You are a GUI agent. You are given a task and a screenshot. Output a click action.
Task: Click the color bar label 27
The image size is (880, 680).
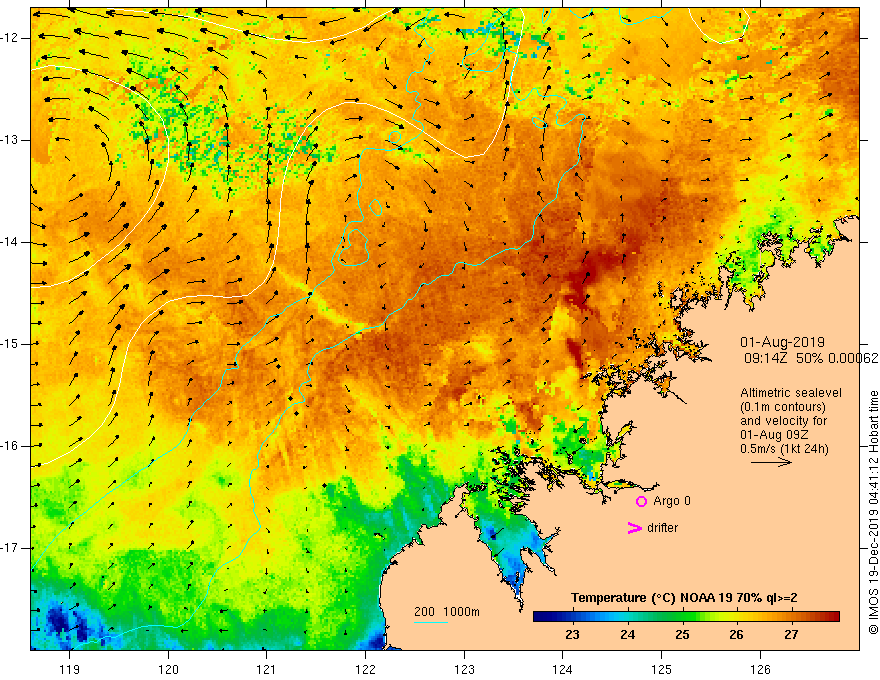[791, 635]
